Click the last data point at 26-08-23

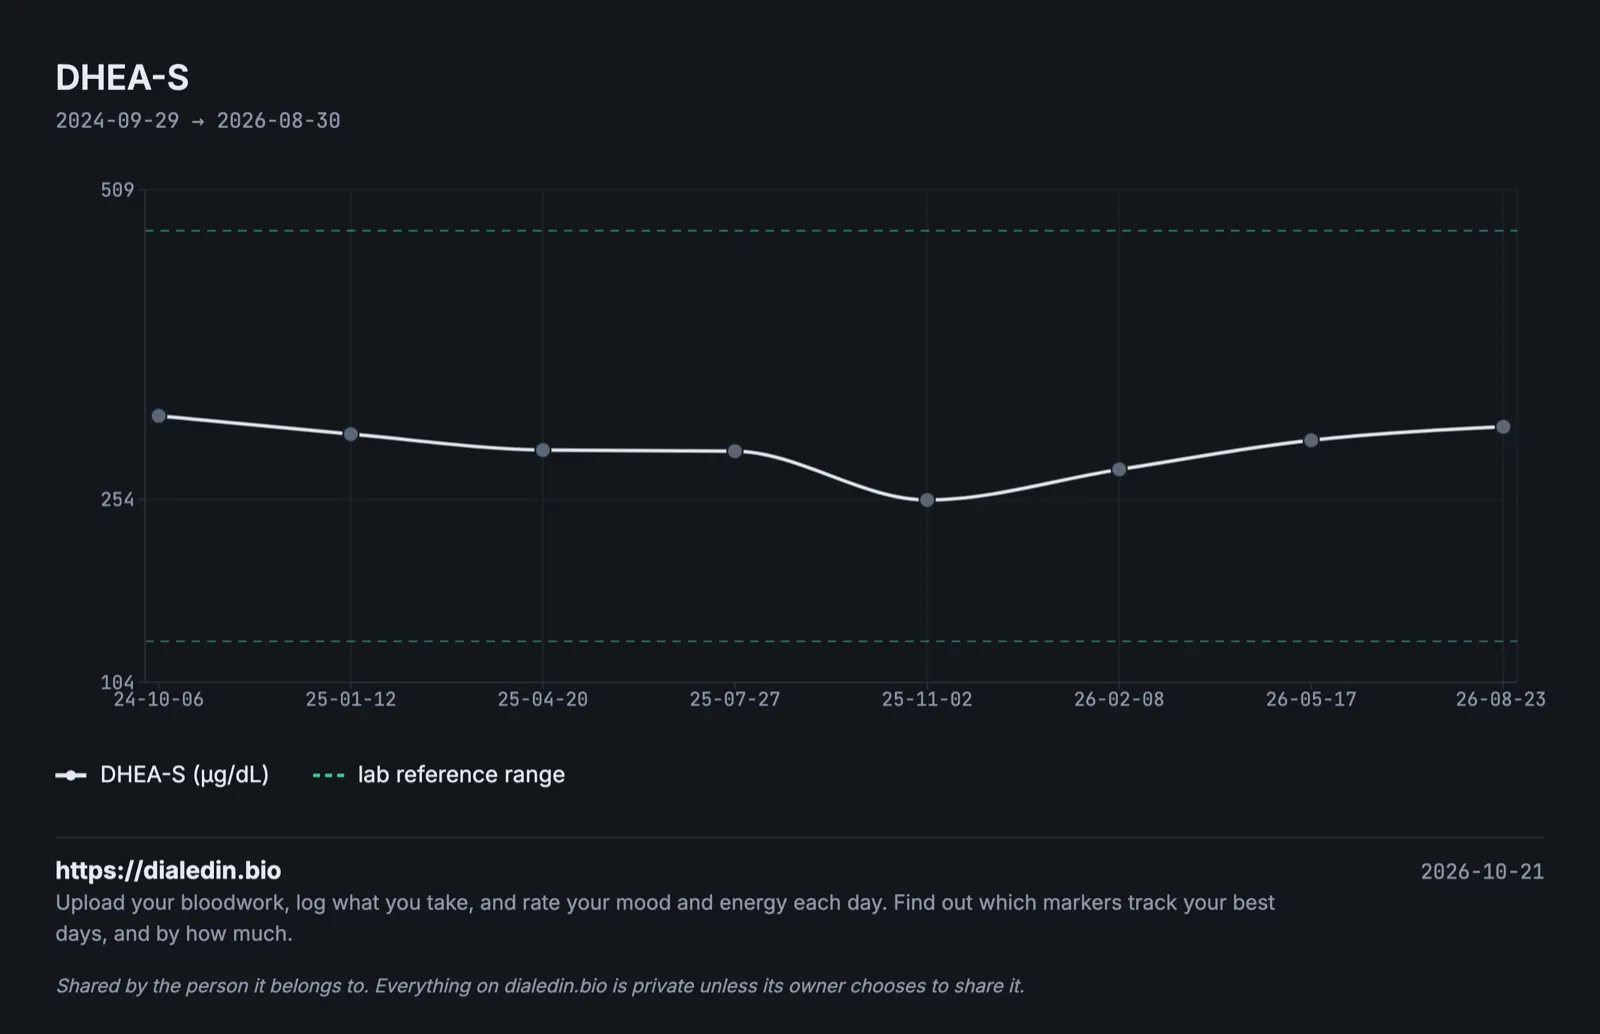pos(1503,427)
